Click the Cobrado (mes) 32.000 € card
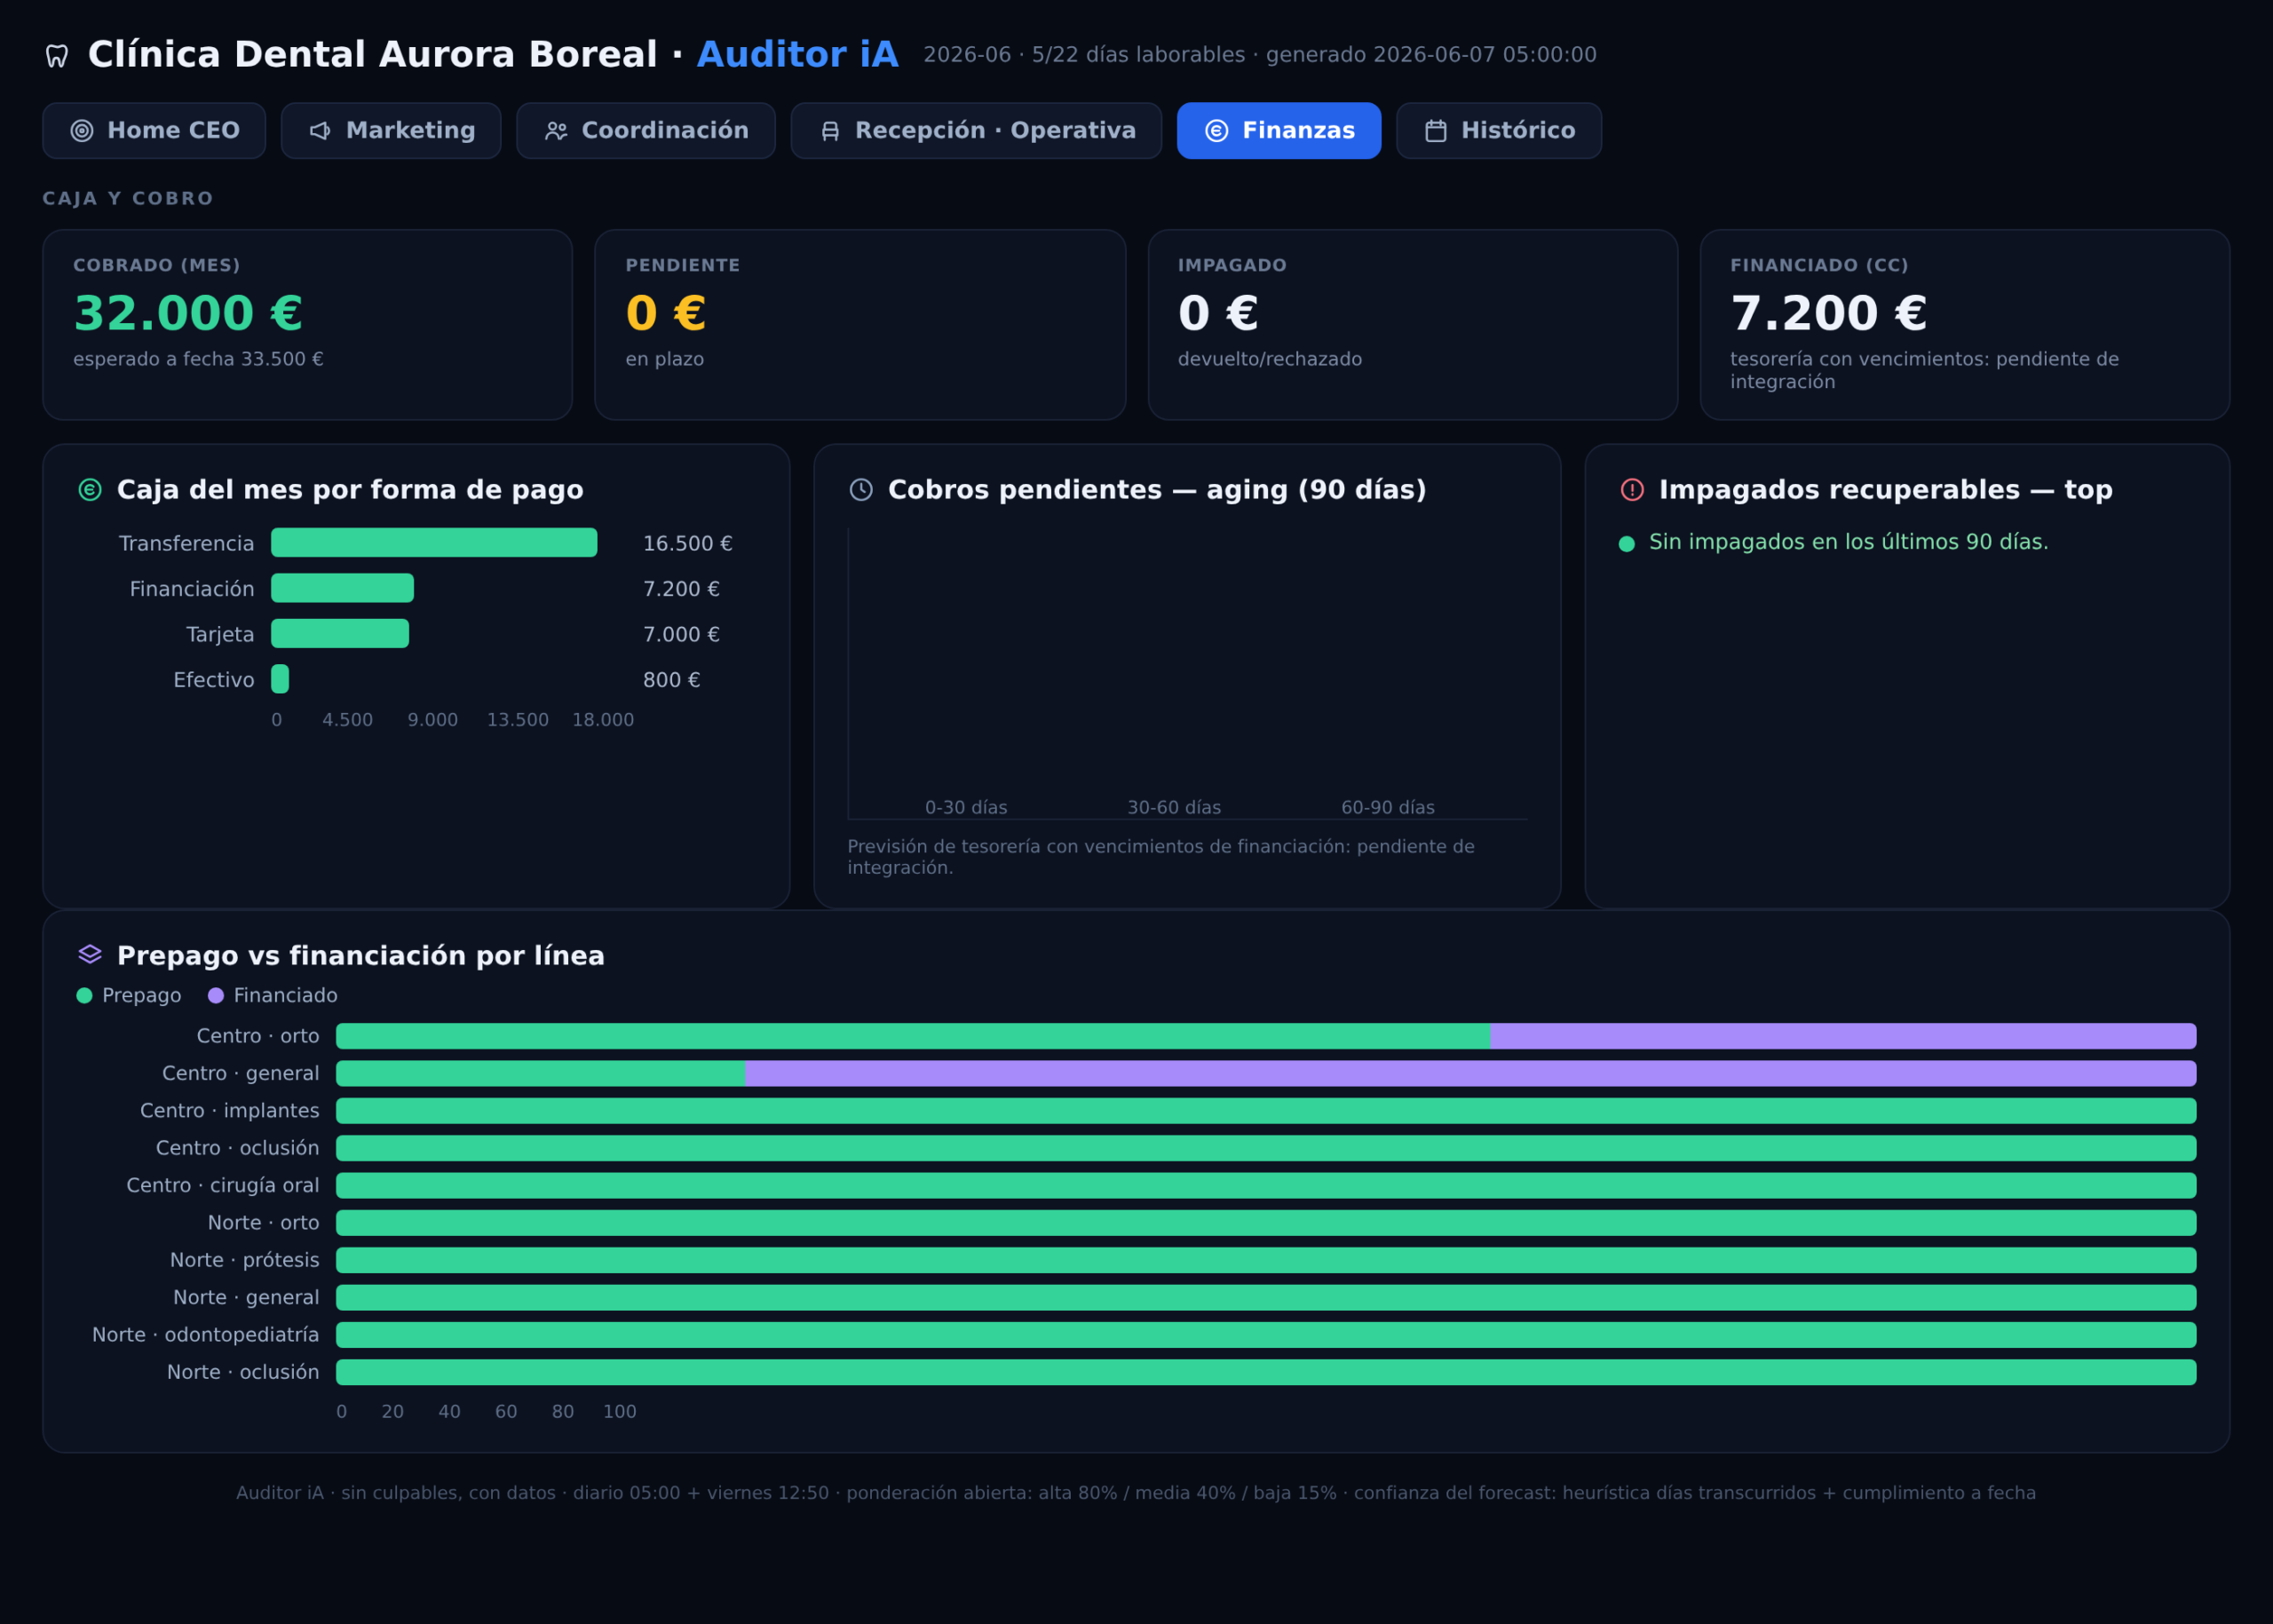 (x=307, y=325)
